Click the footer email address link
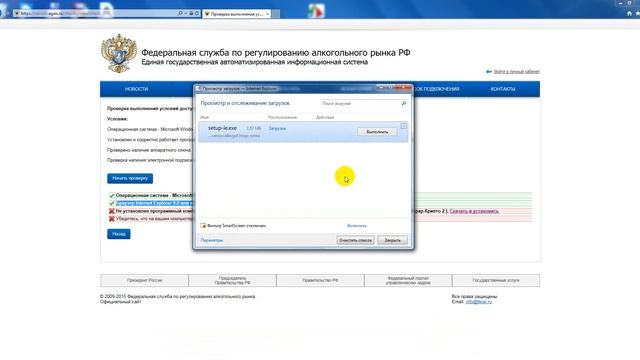 (478, 302)
